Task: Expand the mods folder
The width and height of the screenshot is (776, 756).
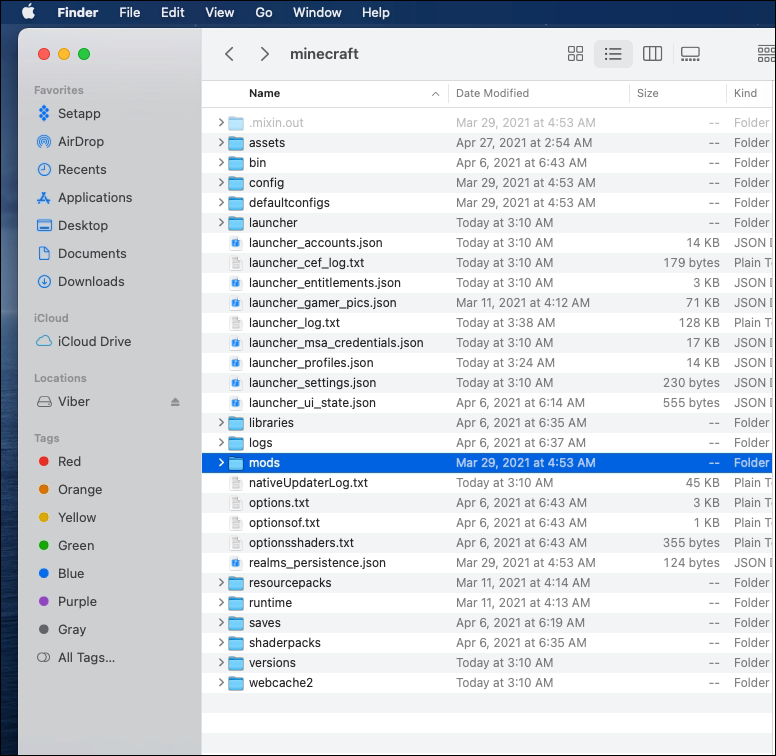Action: tap(221, 463)
